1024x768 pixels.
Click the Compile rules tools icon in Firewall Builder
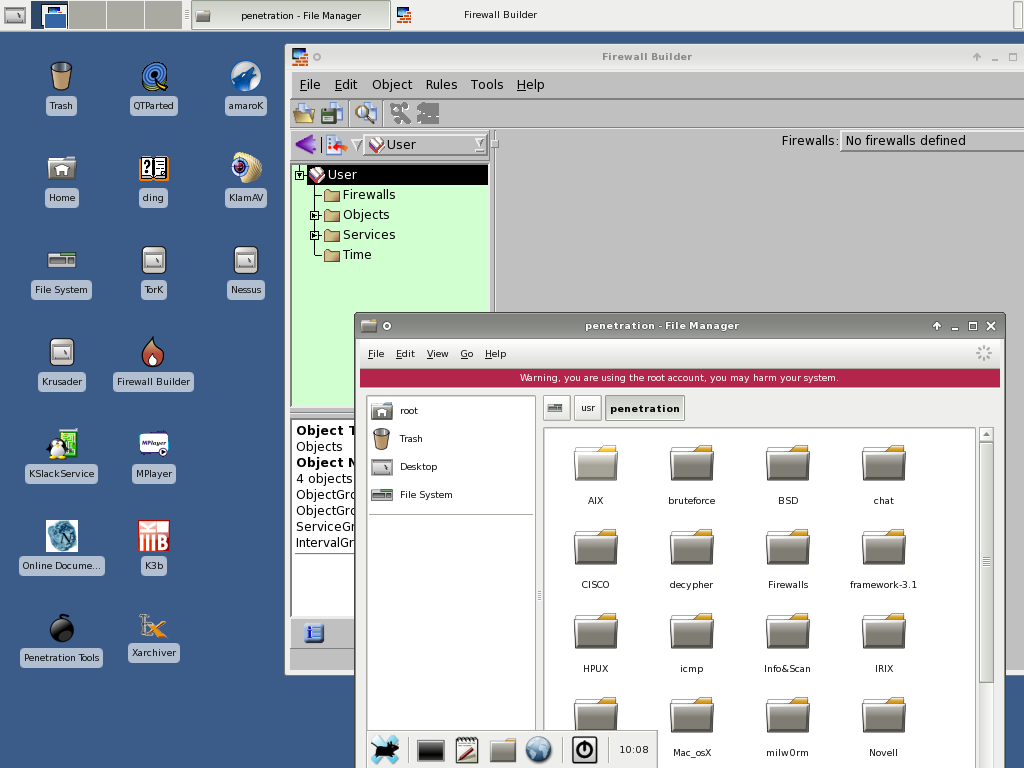(x=400, y=114)
